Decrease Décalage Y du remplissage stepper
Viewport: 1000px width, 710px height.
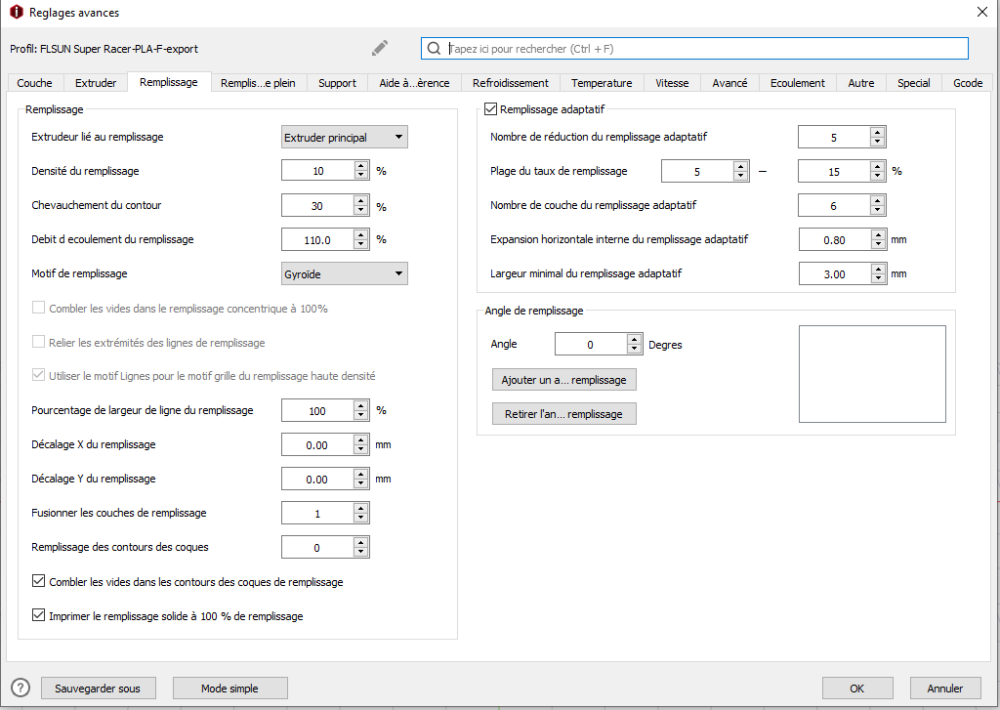tap(361, 484)
